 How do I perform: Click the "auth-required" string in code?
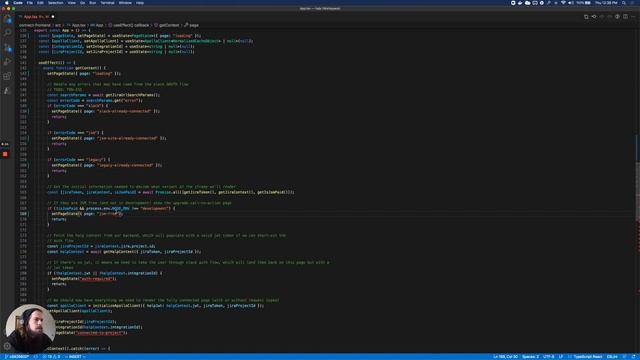tap(96, 279)
